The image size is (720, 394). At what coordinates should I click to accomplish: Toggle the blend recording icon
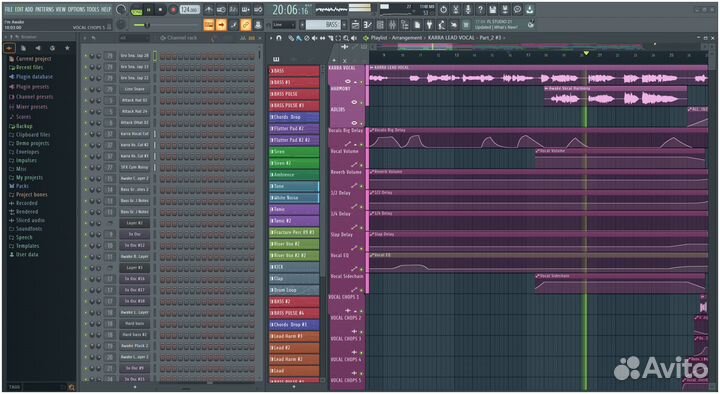coord(246,10)
